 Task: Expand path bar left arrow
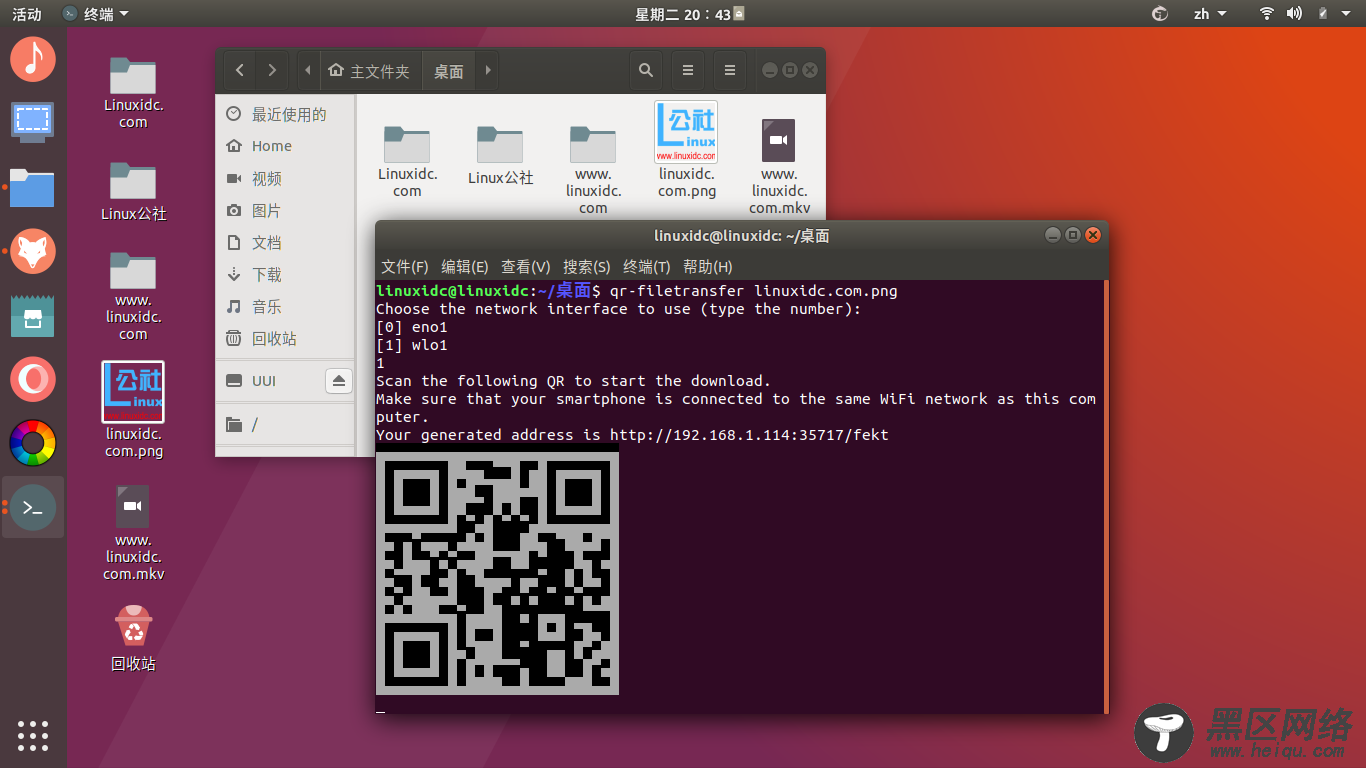tap(308, 70)
